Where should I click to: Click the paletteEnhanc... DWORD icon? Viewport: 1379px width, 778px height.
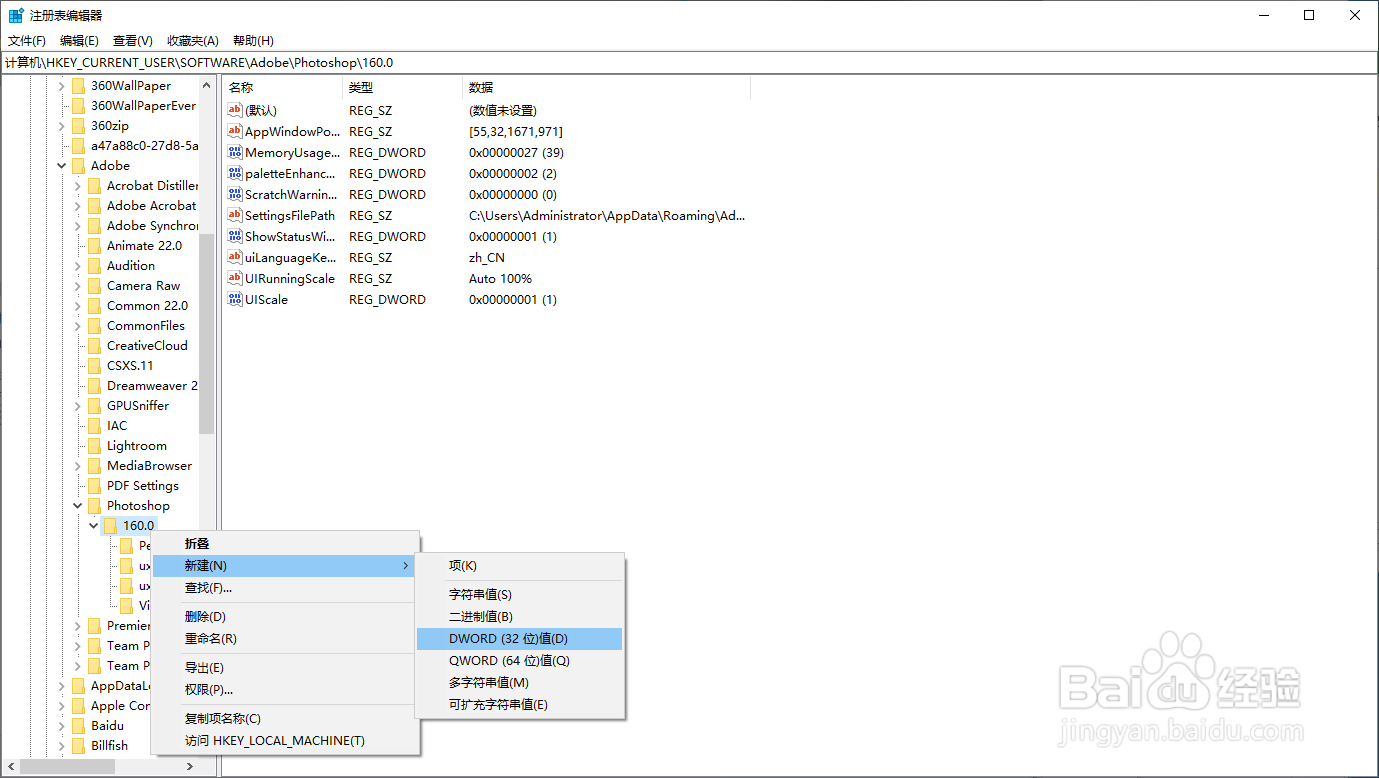coord(235,173)
